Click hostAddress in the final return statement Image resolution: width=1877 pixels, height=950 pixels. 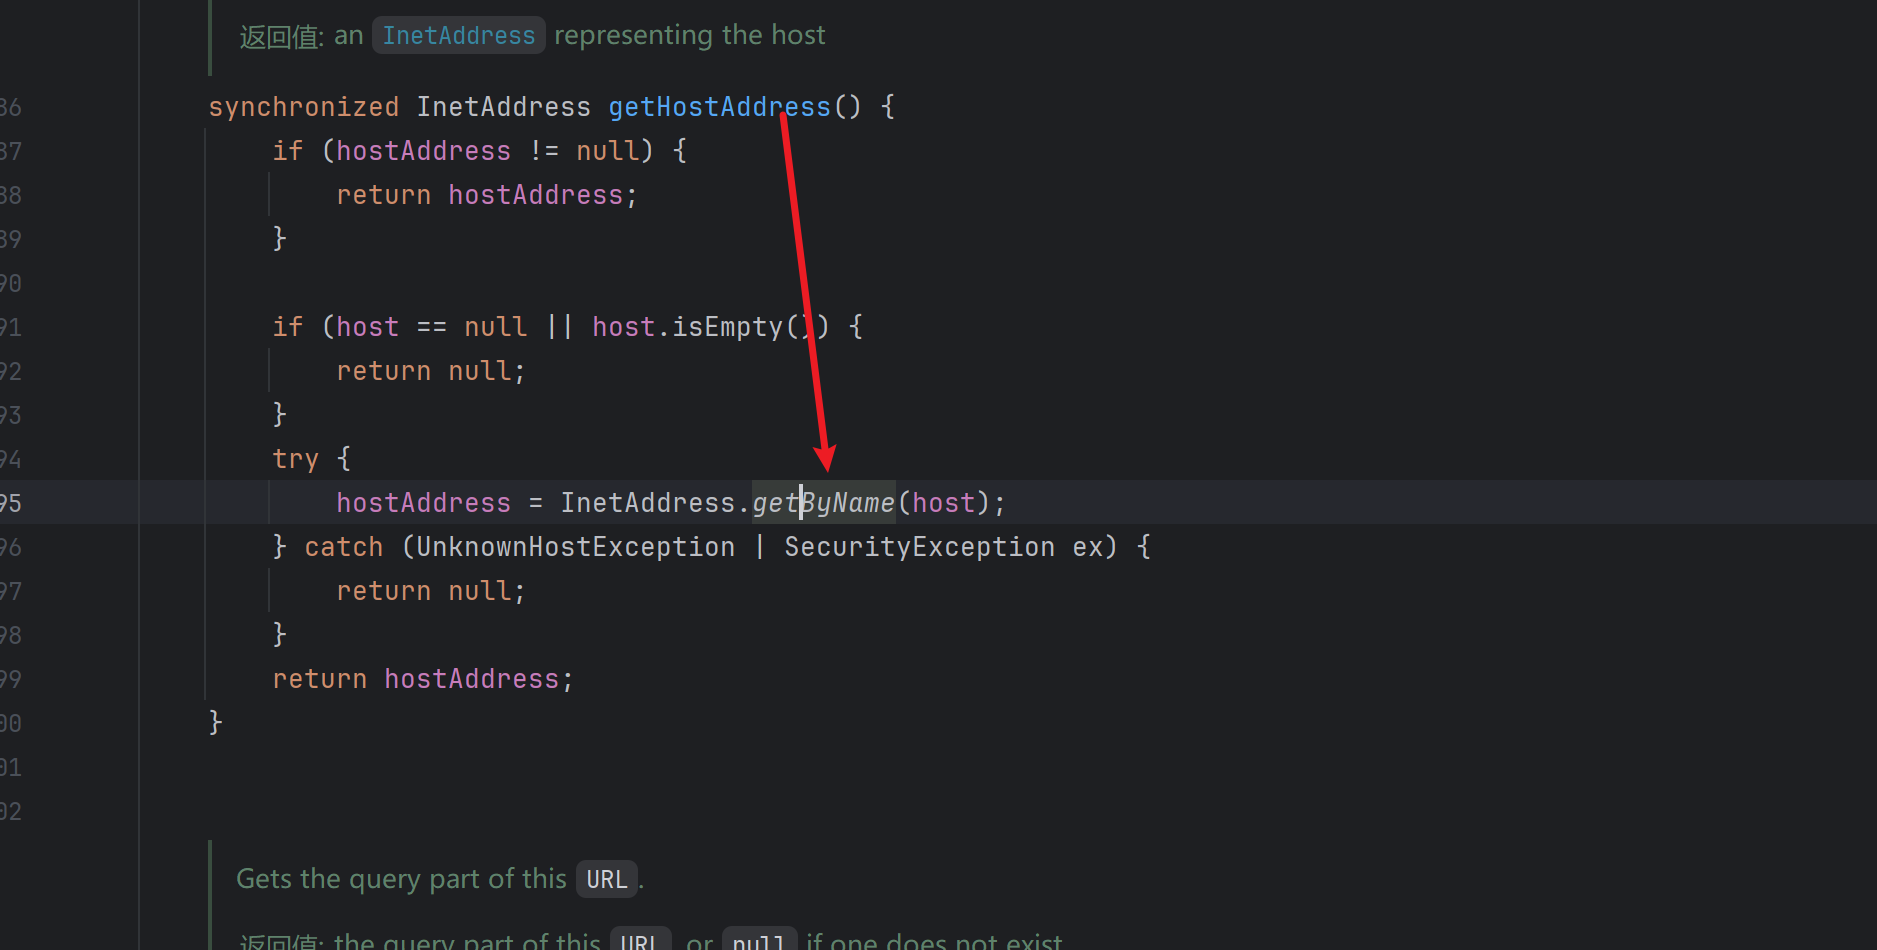472,679
